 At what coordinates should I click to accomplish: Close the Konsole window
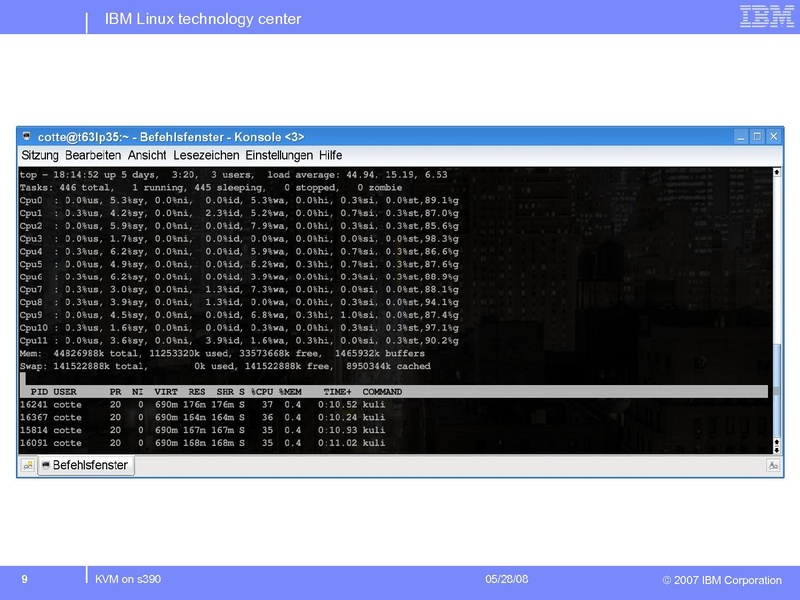tap(773, 137)
